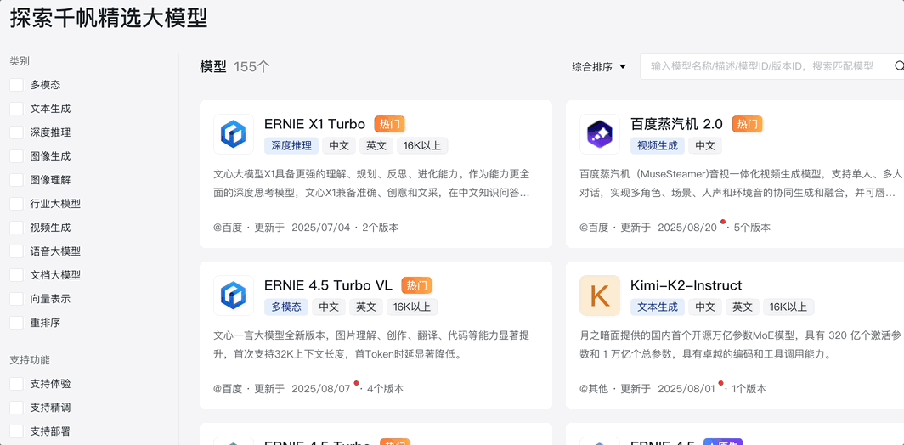
Task: Click 4个版本 text on ERNIE 4.5 Turbo VL
Action: coord(385,389)
